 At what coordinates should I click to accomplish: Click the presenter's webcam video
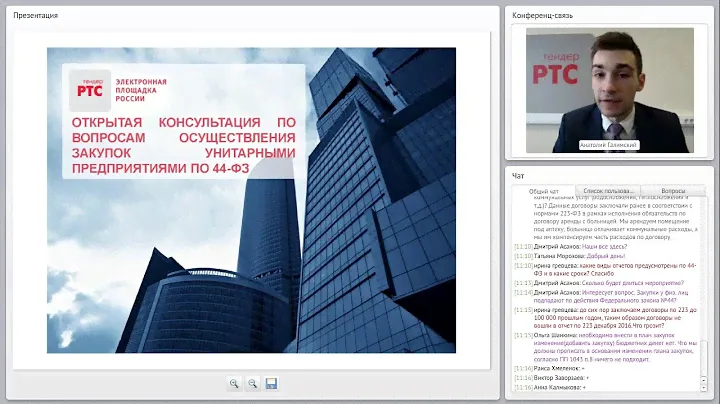(x=607, y=88)
